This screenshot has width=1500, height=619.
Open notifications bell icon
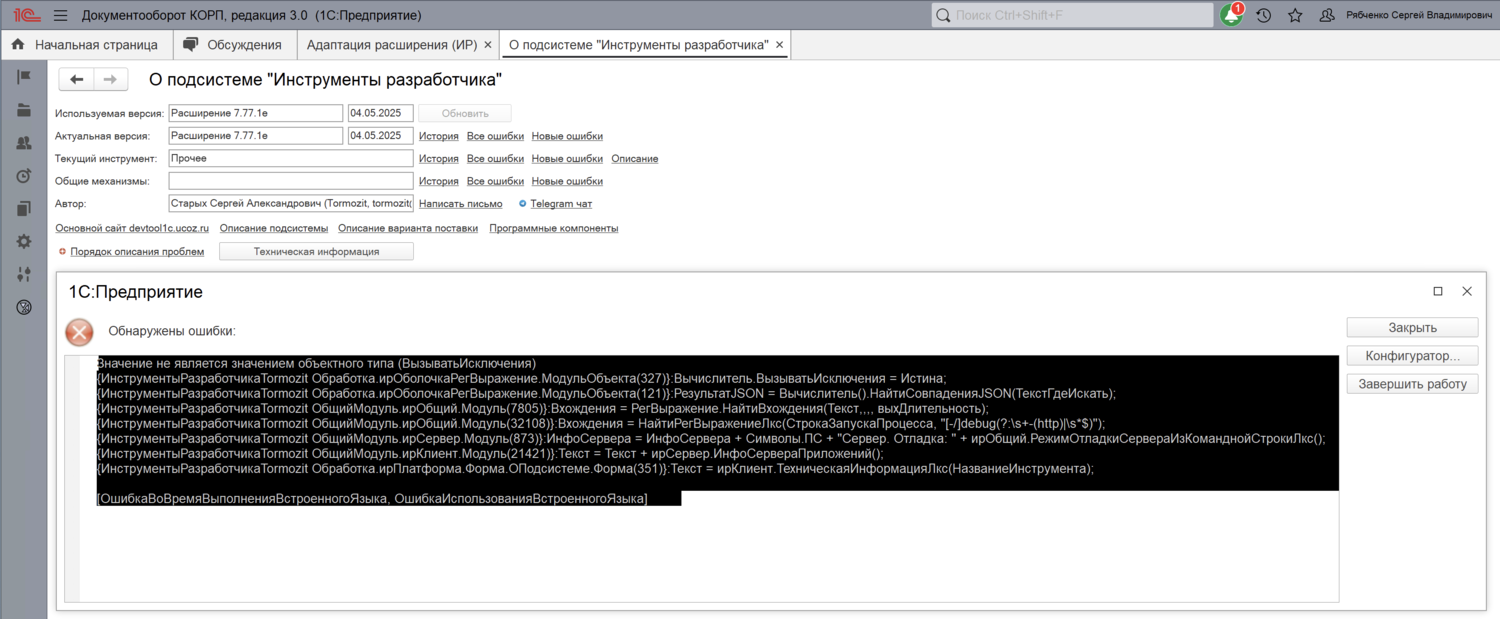1232,15
